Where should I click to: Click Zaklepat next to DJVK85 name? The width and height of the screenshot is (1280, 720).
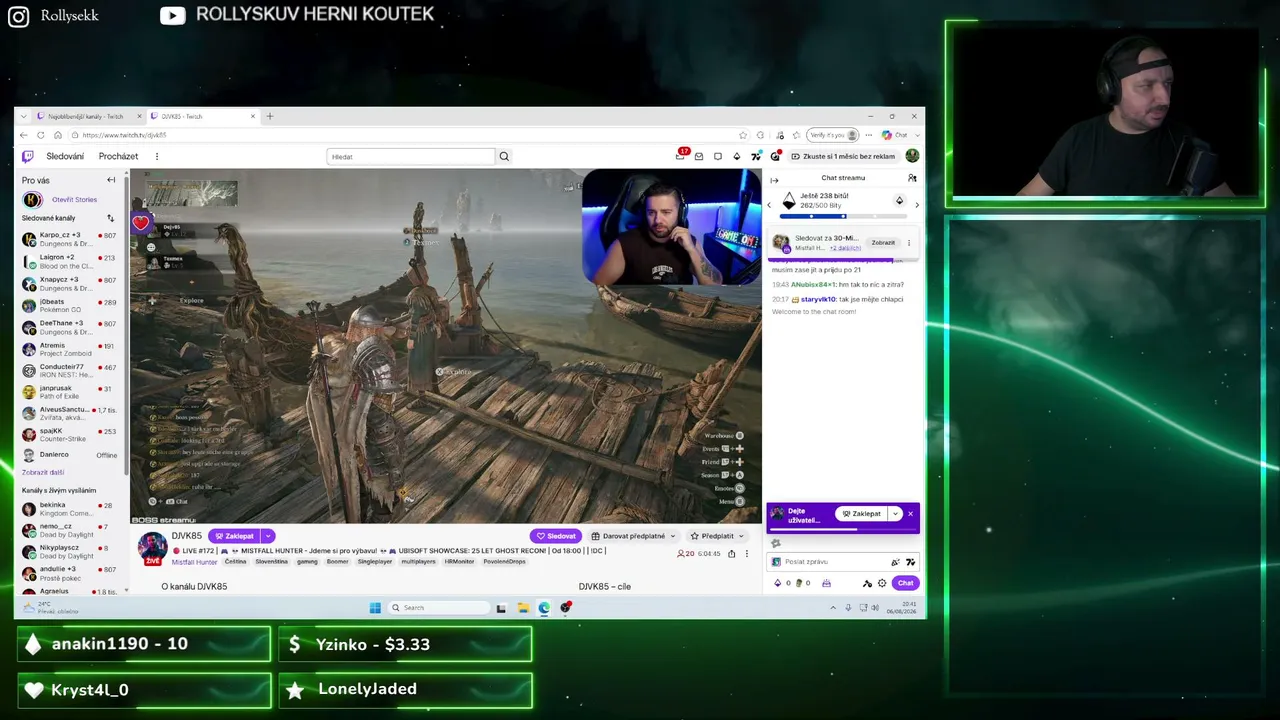[x=234, y=536]
